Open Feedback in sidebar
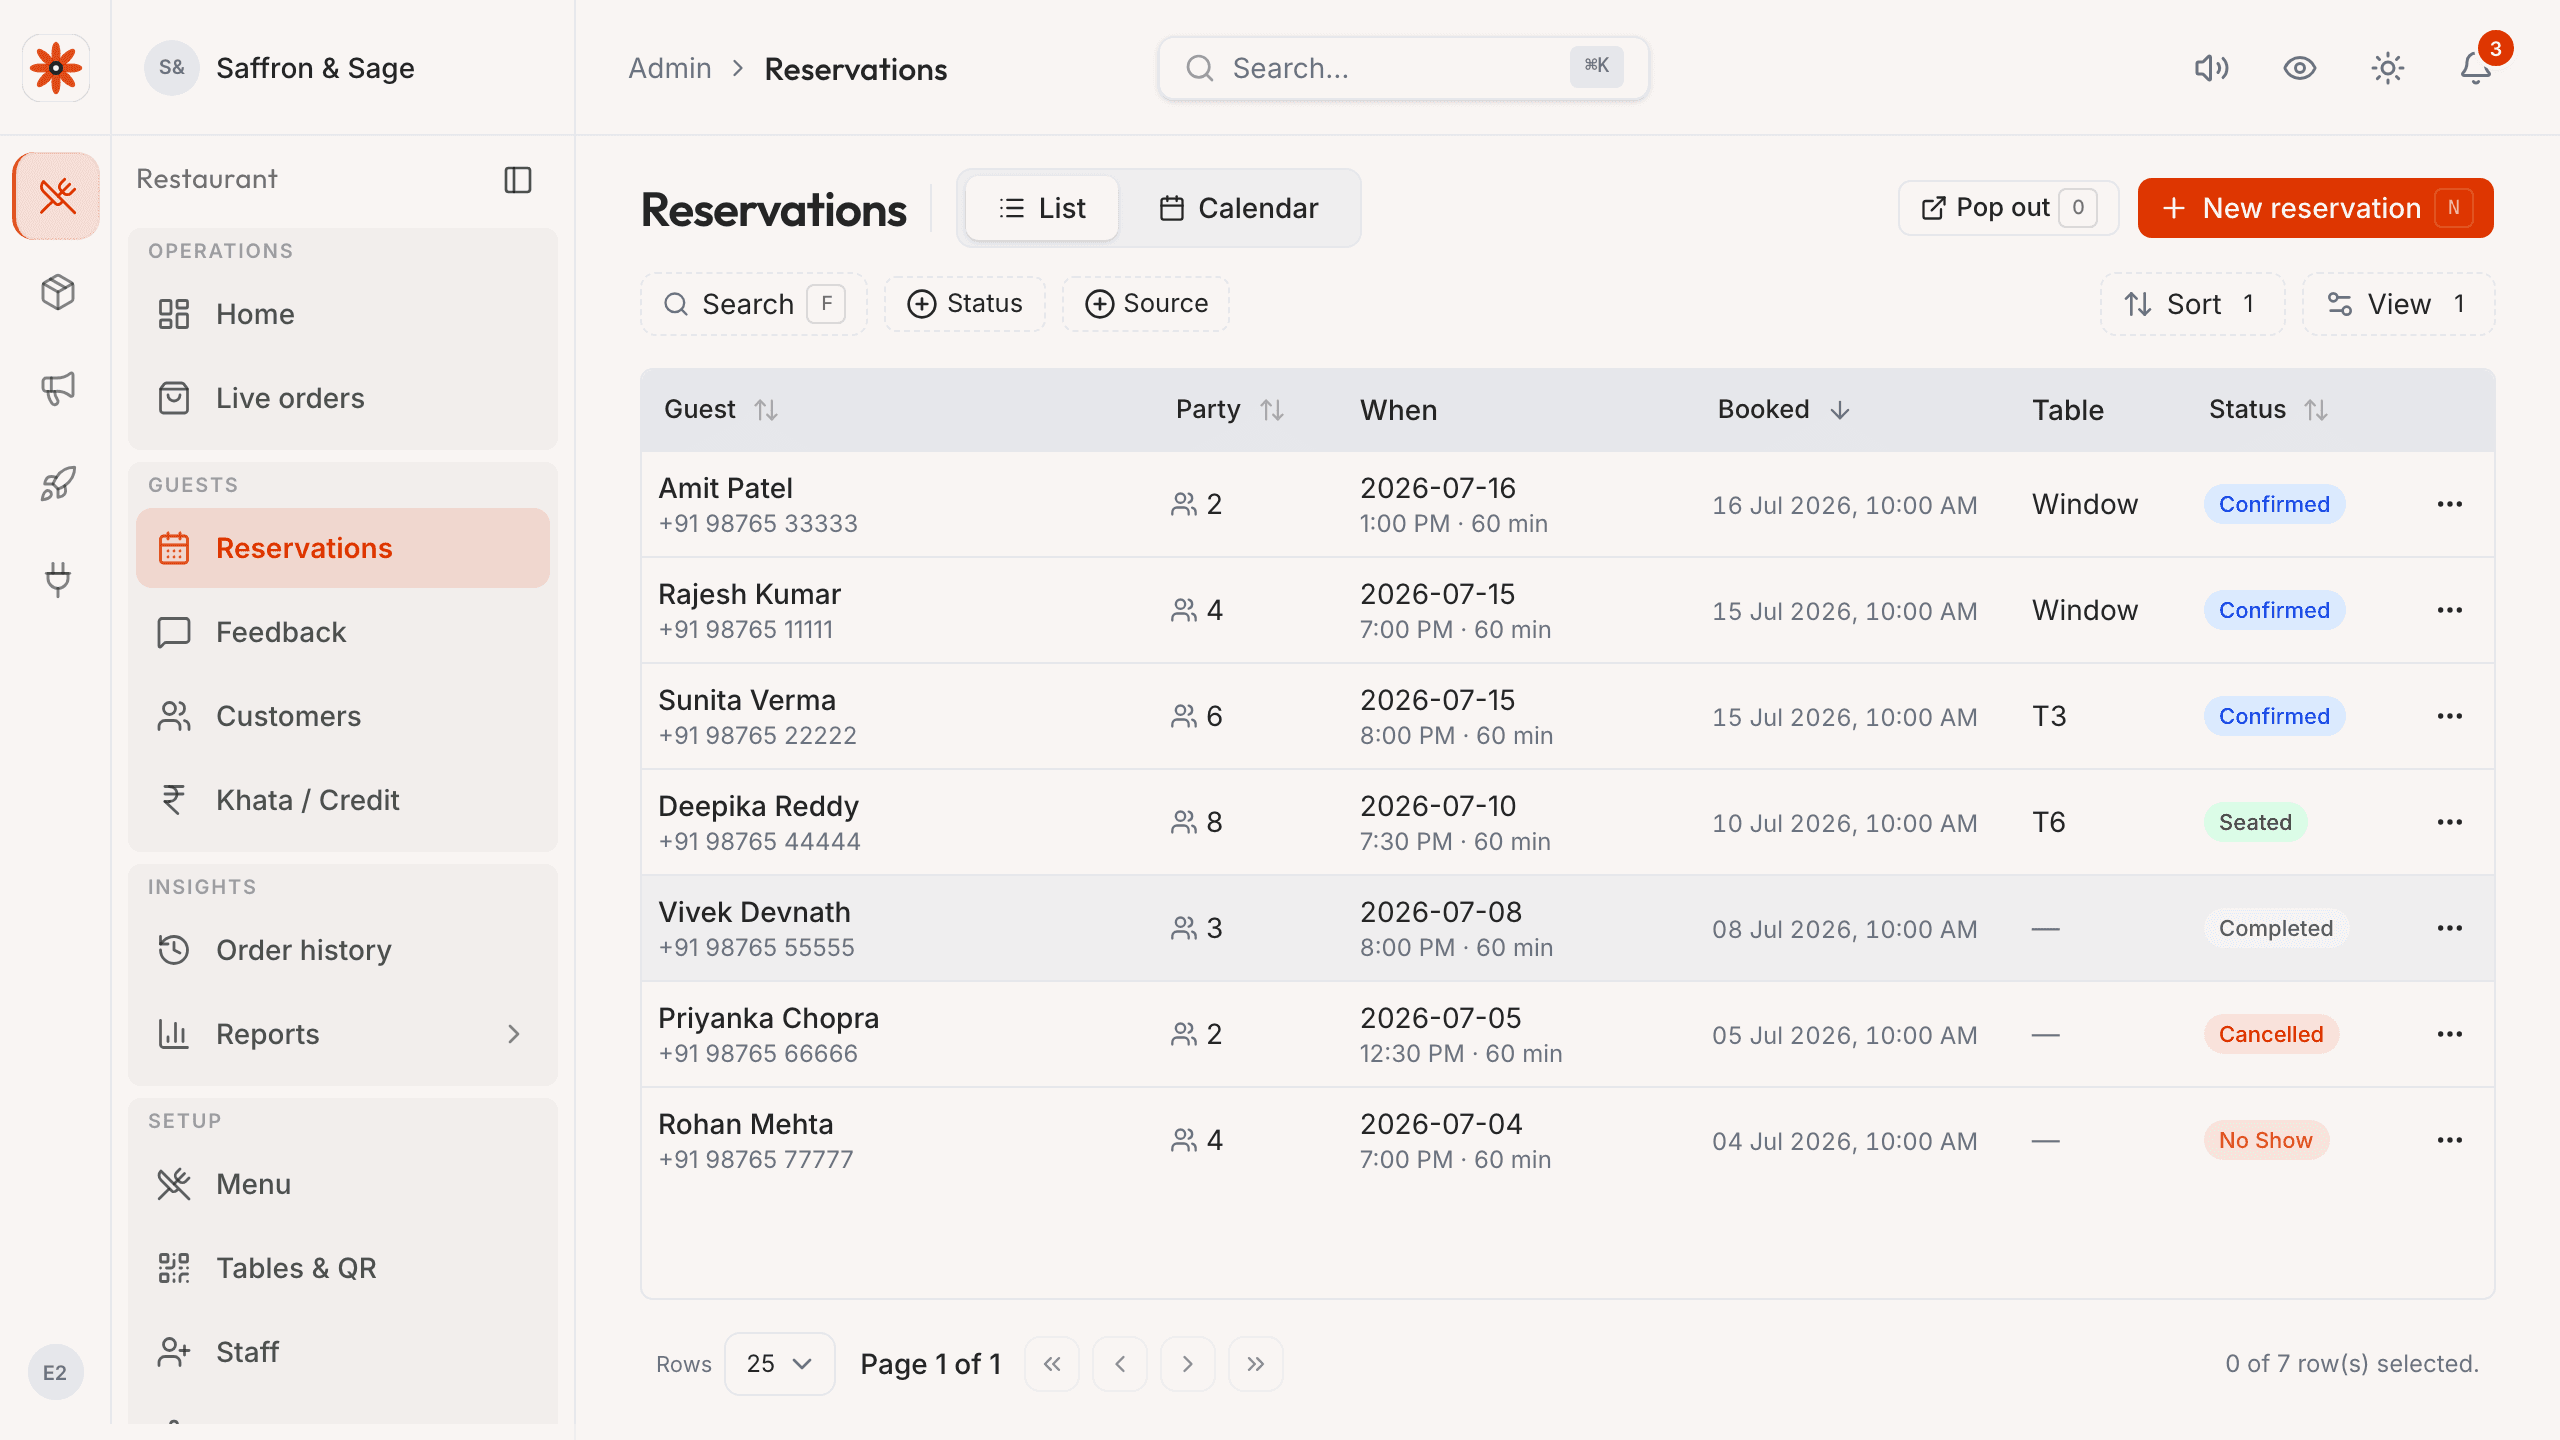The width and height of the screenshot is (2560, 1440). coord(343,632)
